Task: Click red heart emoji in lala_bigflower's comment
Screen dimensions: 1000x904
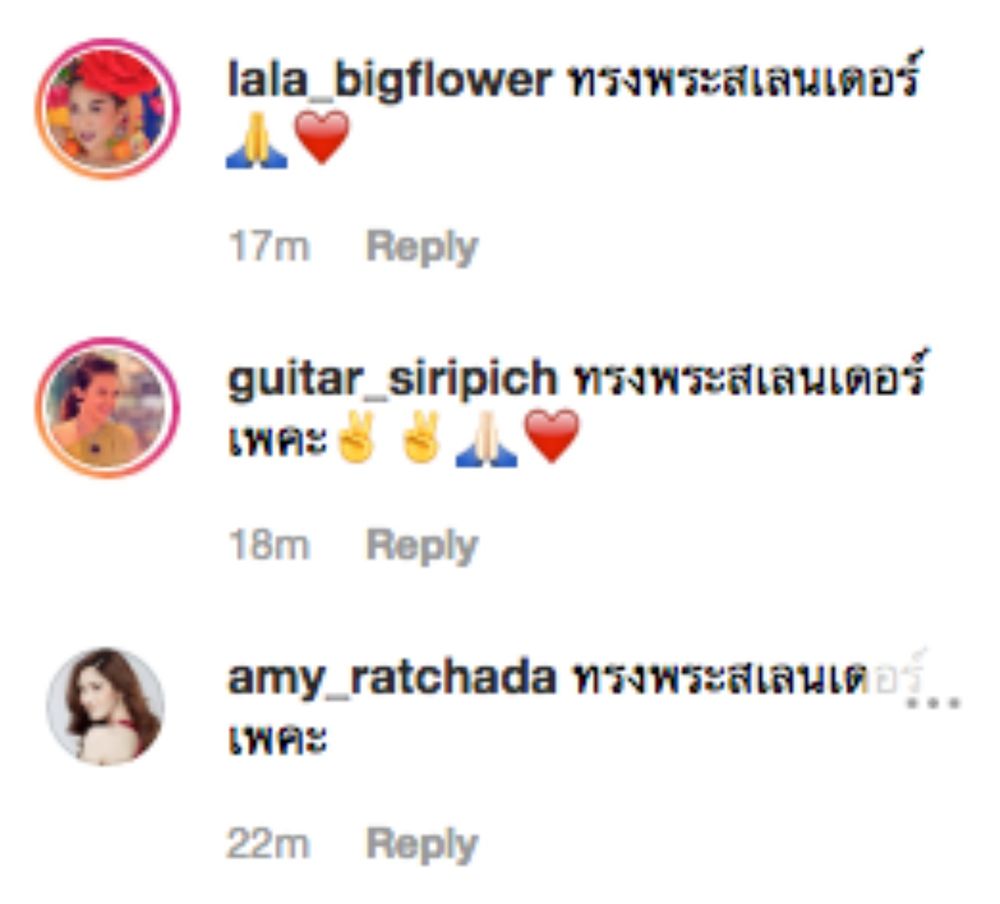Action: 322,137
